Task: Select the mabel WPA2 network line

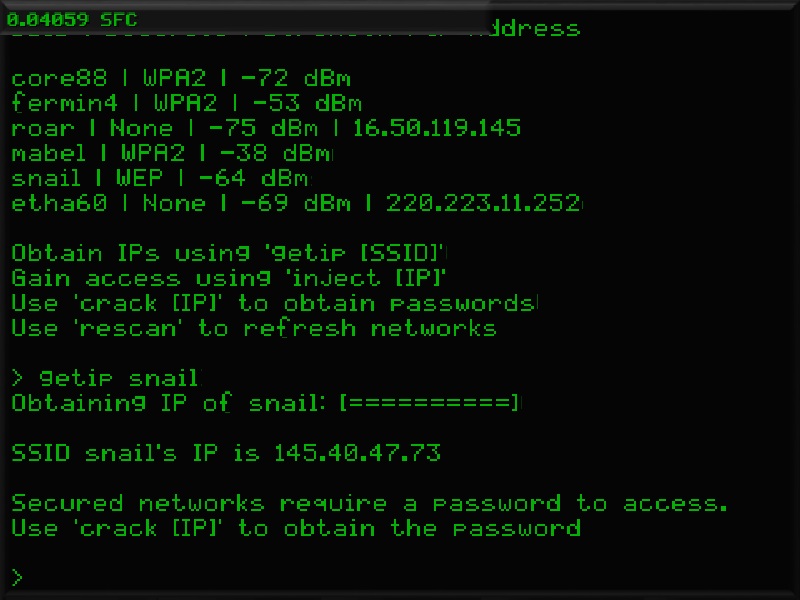Action: pyautogui.click(x=171, y=153)
